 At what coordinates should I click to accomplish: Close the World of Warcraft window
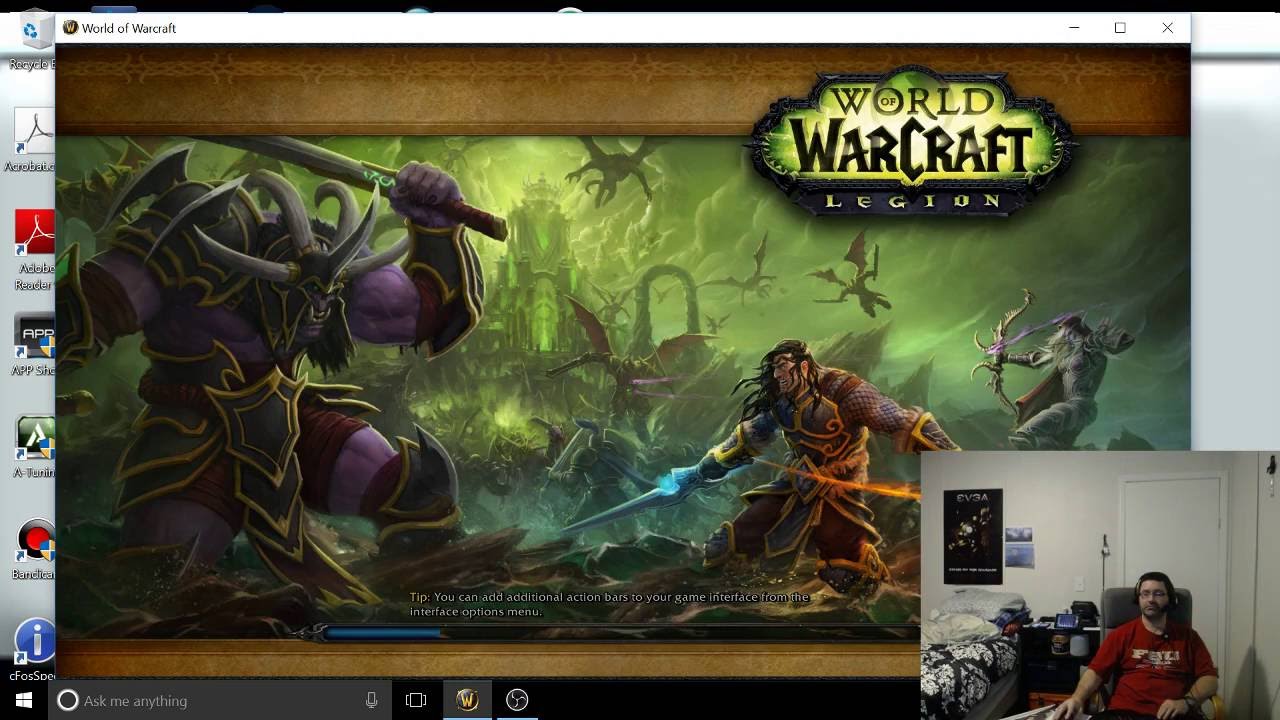pyautogui.click(x=1167, y=28)
